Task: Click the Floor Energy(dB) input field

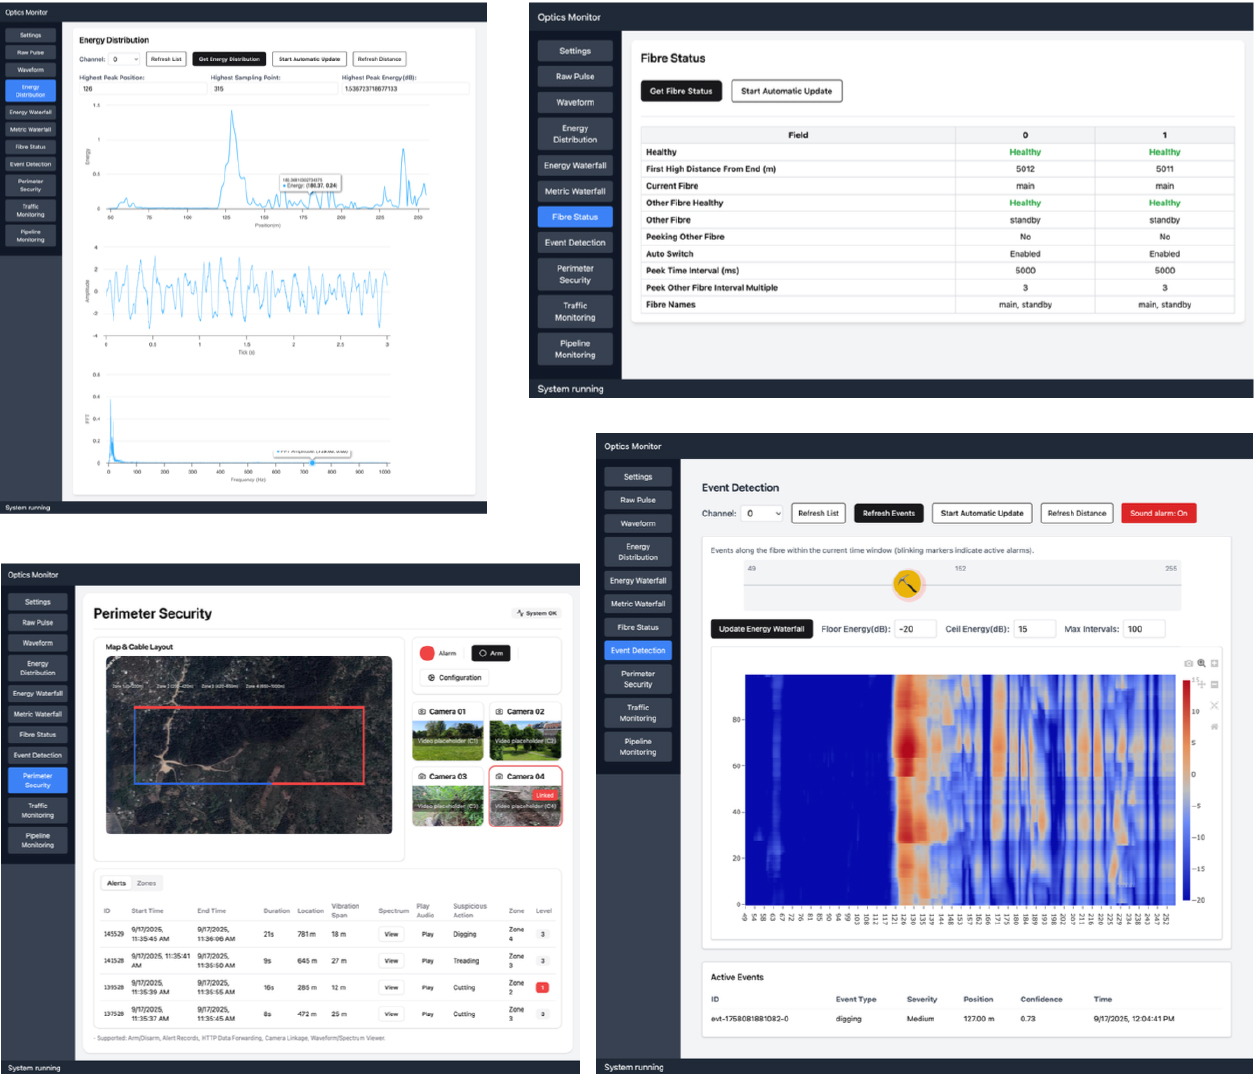Action: [915, 629]
